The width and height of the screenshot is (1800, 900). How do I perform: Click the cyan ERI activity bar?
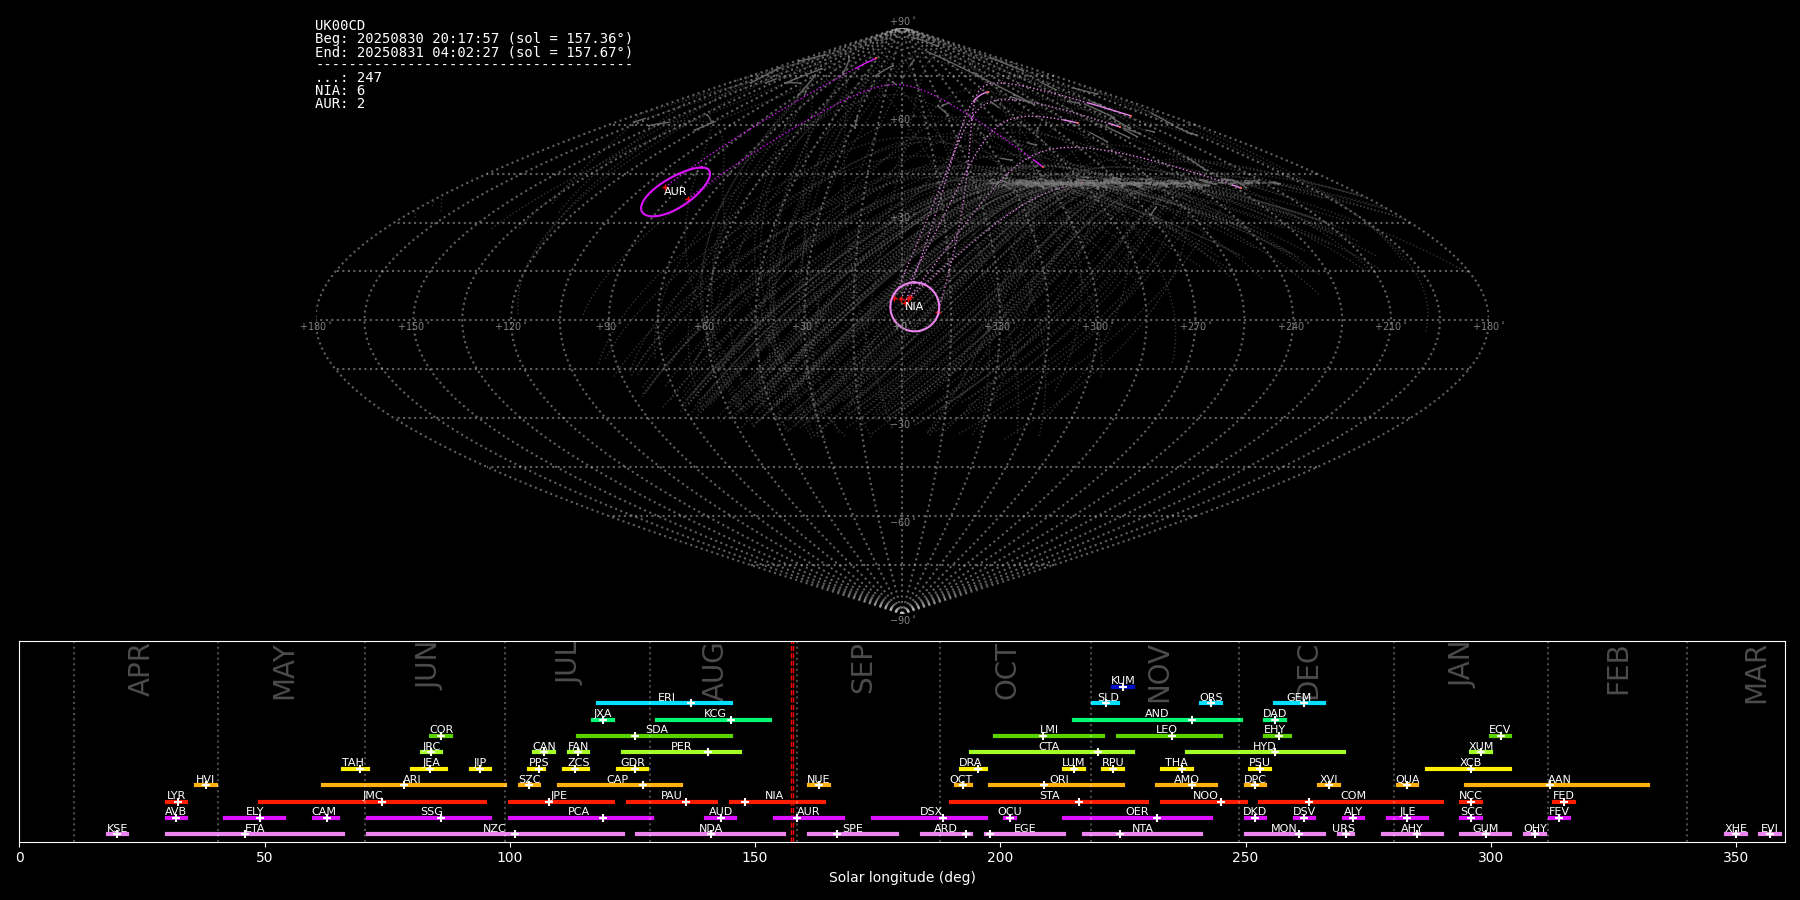pyautogui.click(x=664, y=703)
